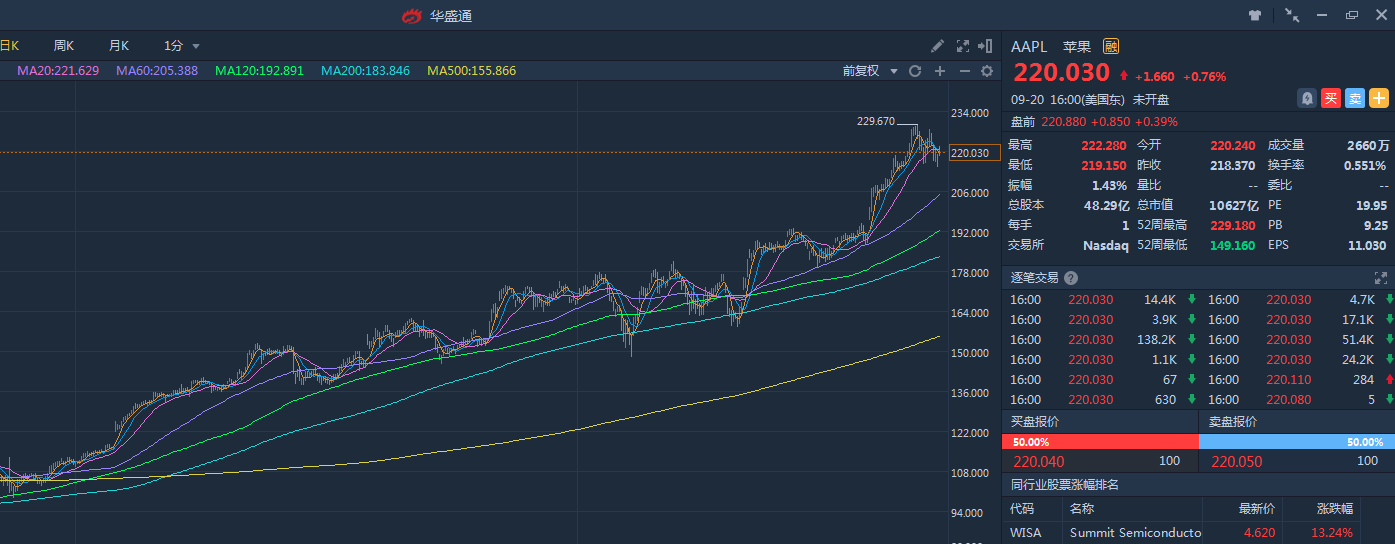Open help icon beside 逐笔交易
Viewport: 1395px width, 544px height.
pyautogui.click(x=1071, y=278)
